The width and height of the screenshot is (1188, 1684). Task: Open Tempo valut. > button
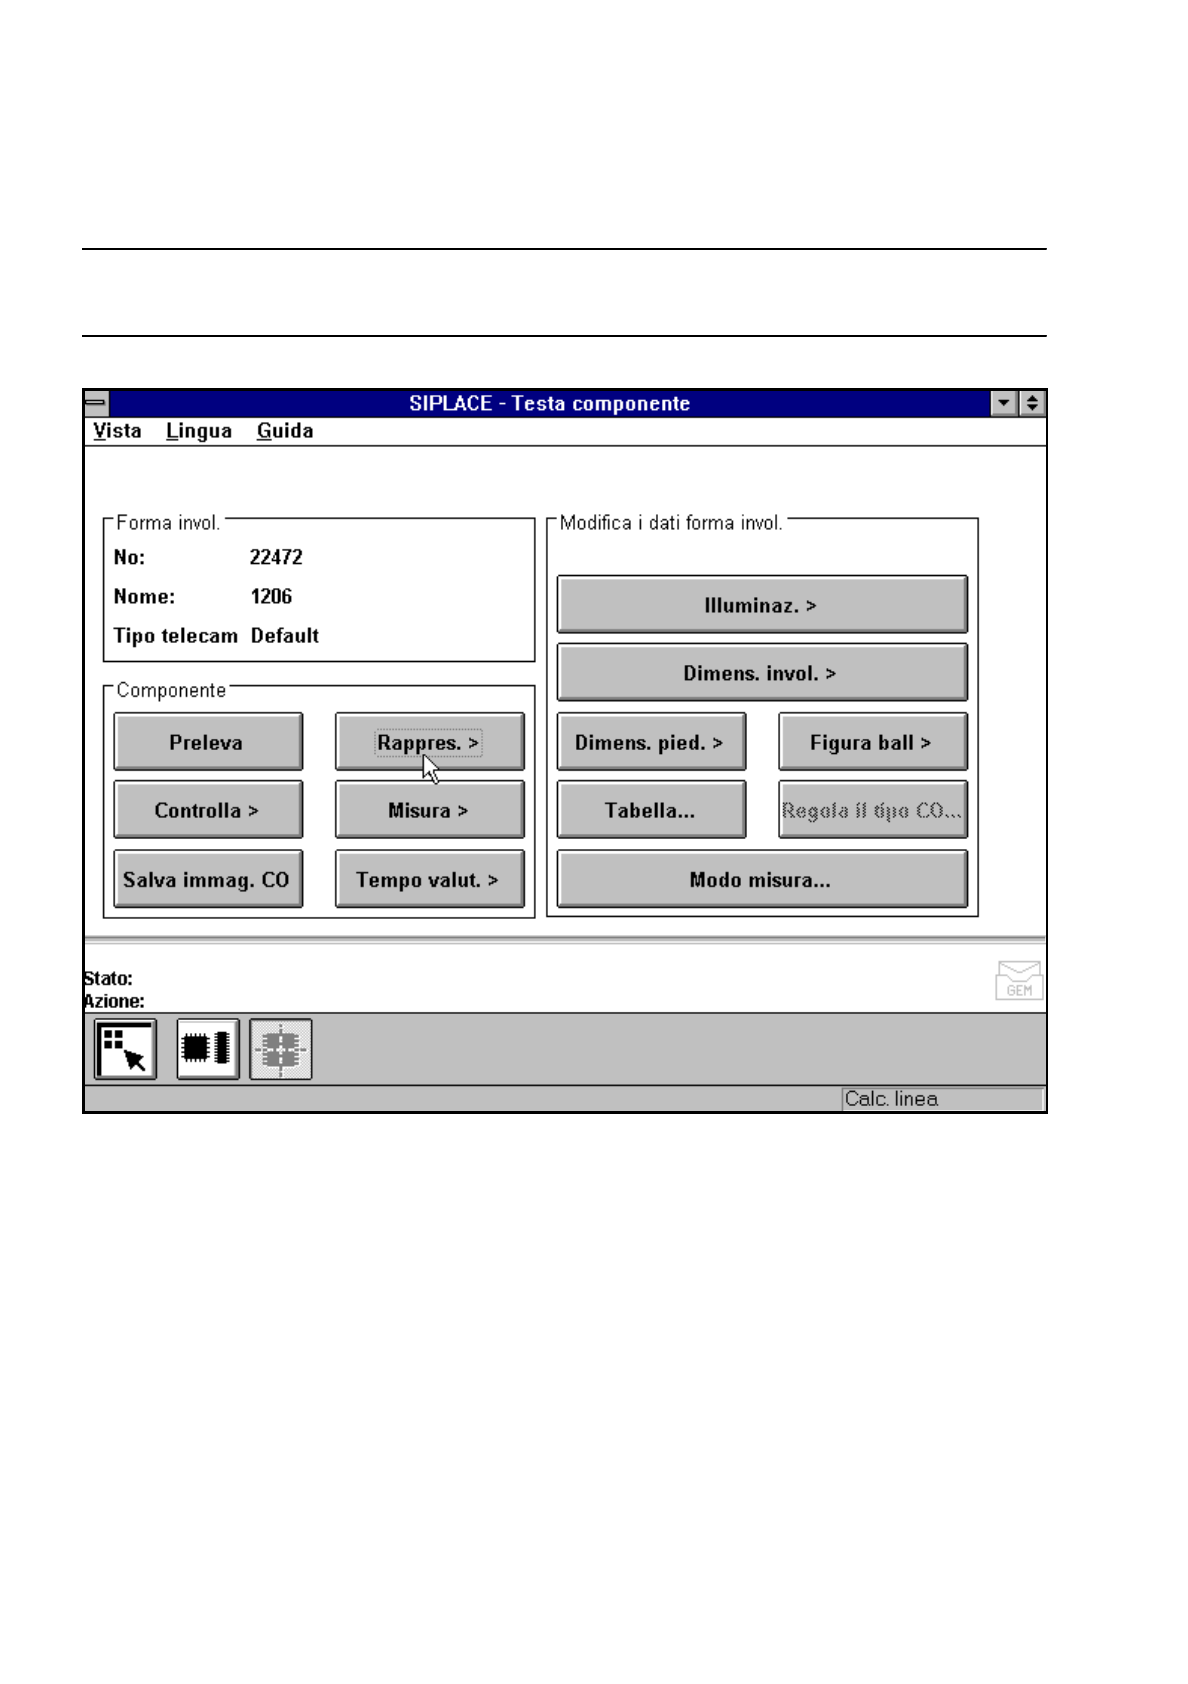(x=429, y=879)
